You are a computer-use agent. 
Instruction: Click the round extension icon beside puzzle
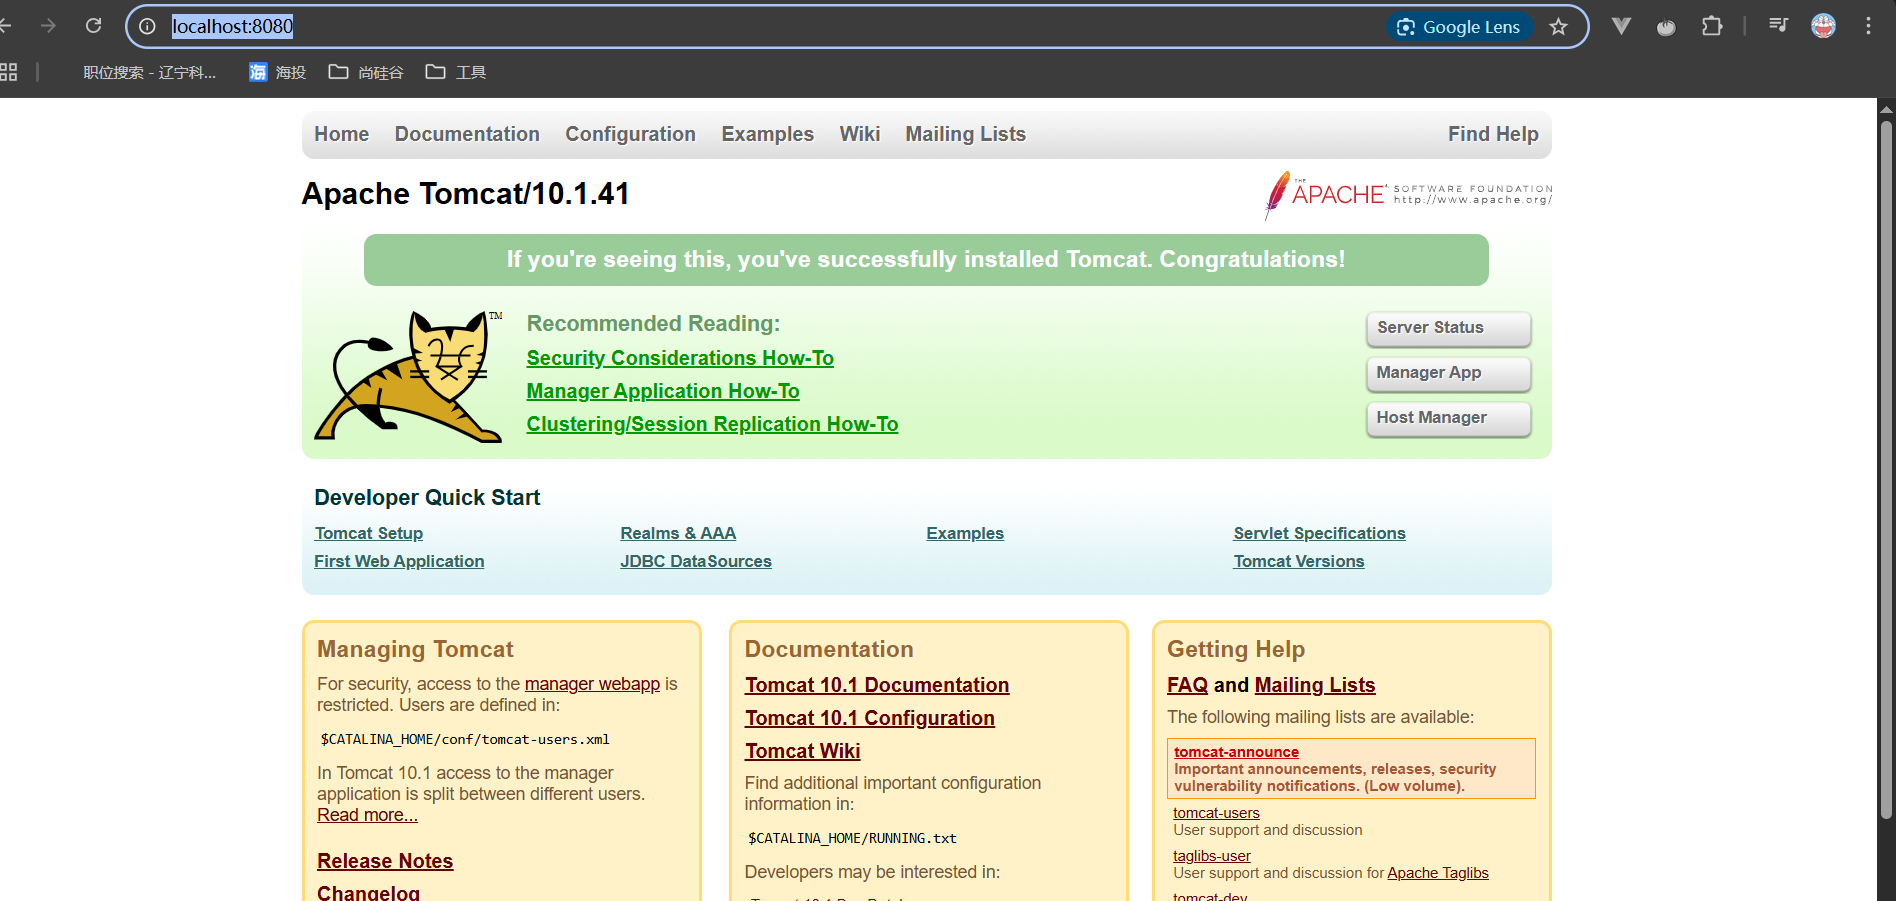[1666, 27]
